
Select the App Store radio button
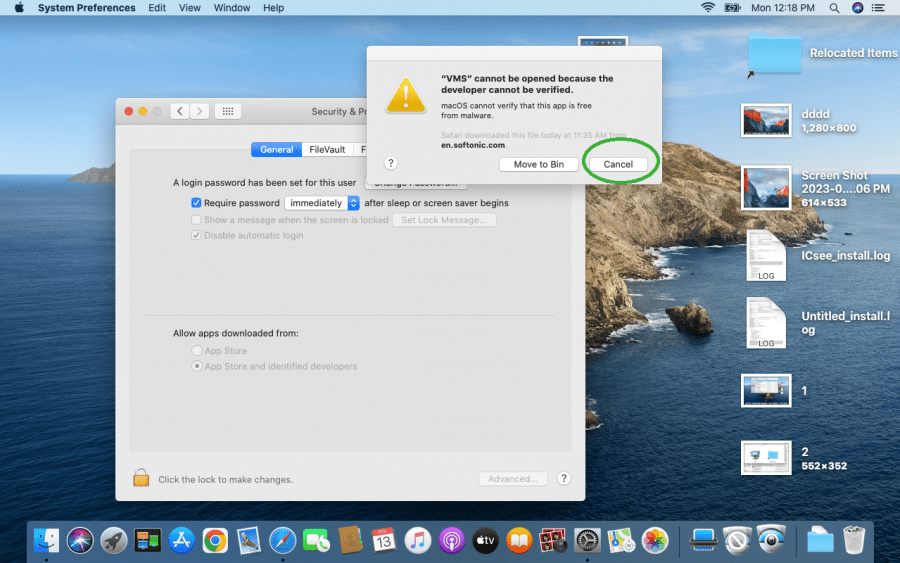[197, 351]
